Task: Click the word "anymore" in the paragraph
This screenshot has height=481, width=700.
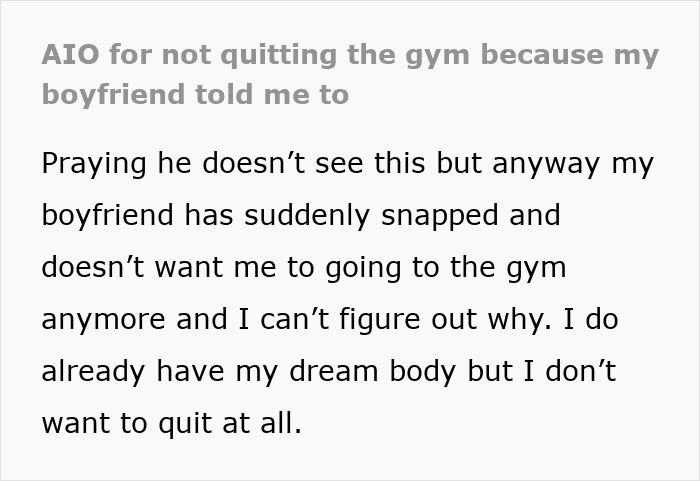Action: point(104,321)
